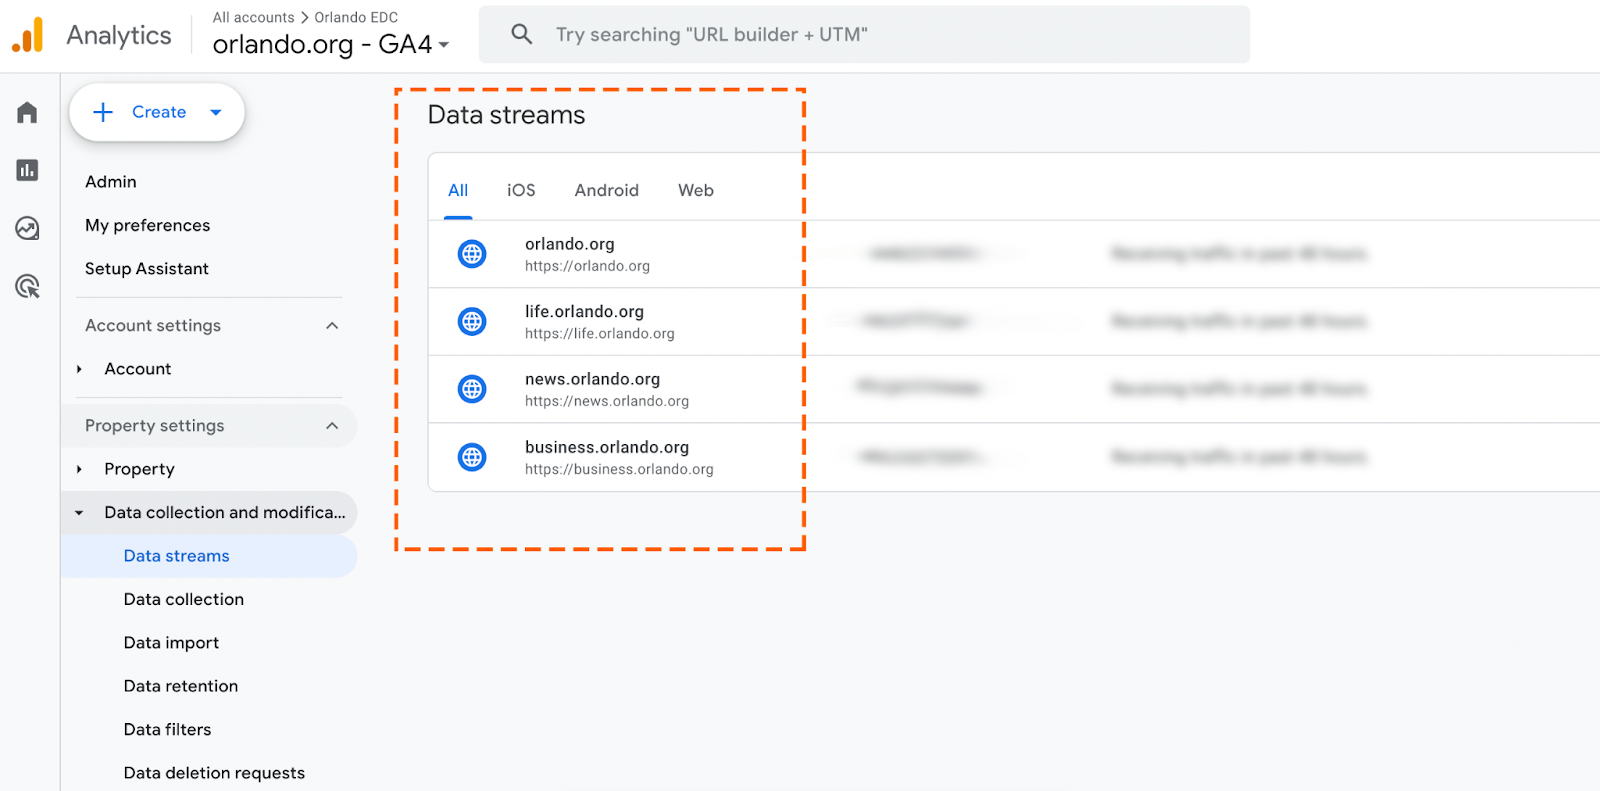
Task: Open the Create dropdown arrow
Action: pyautogui.click(x=216, y=112)
